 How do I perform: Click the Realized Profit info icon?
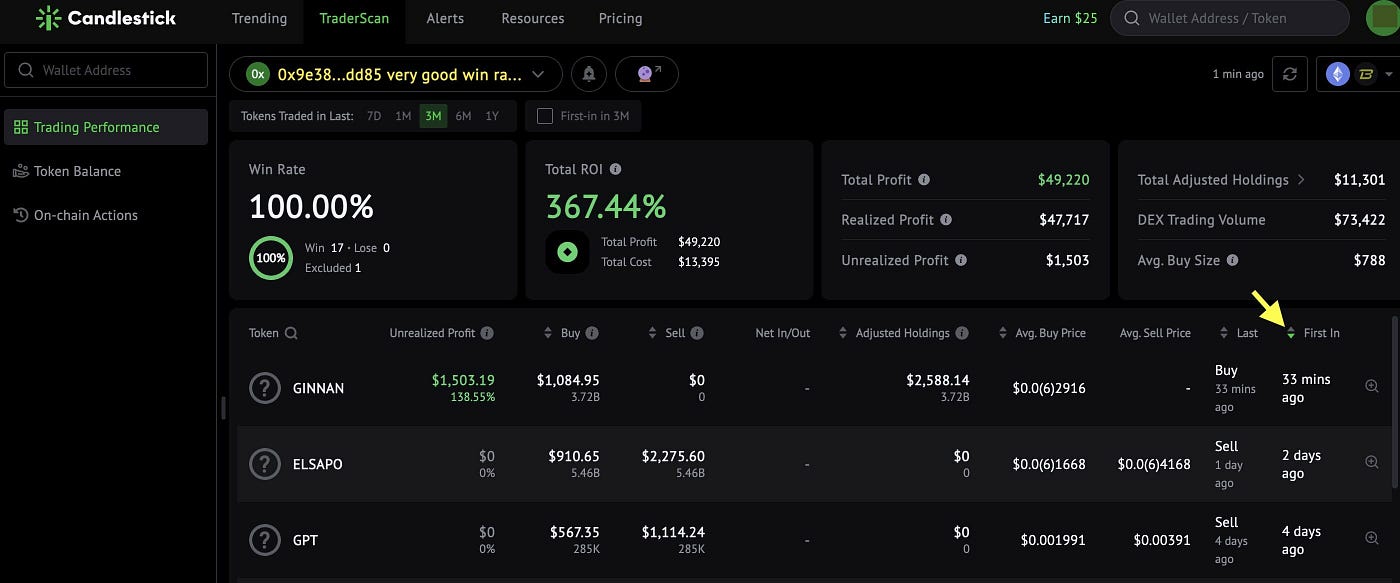point(946,220)
